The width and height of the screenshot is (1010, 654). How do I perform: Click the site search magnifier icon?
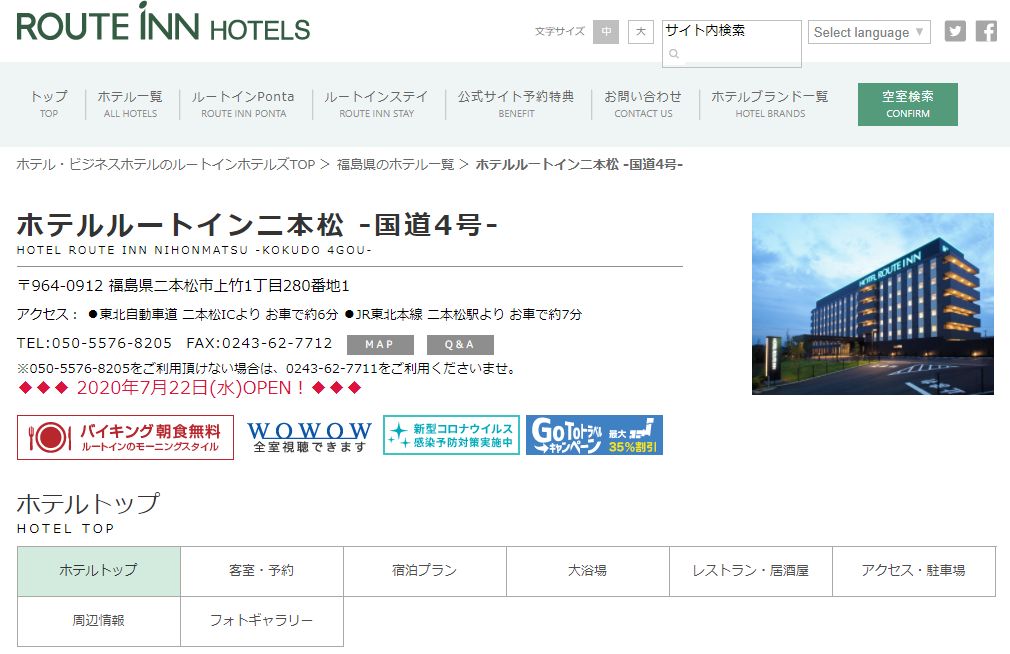[674, 53]
